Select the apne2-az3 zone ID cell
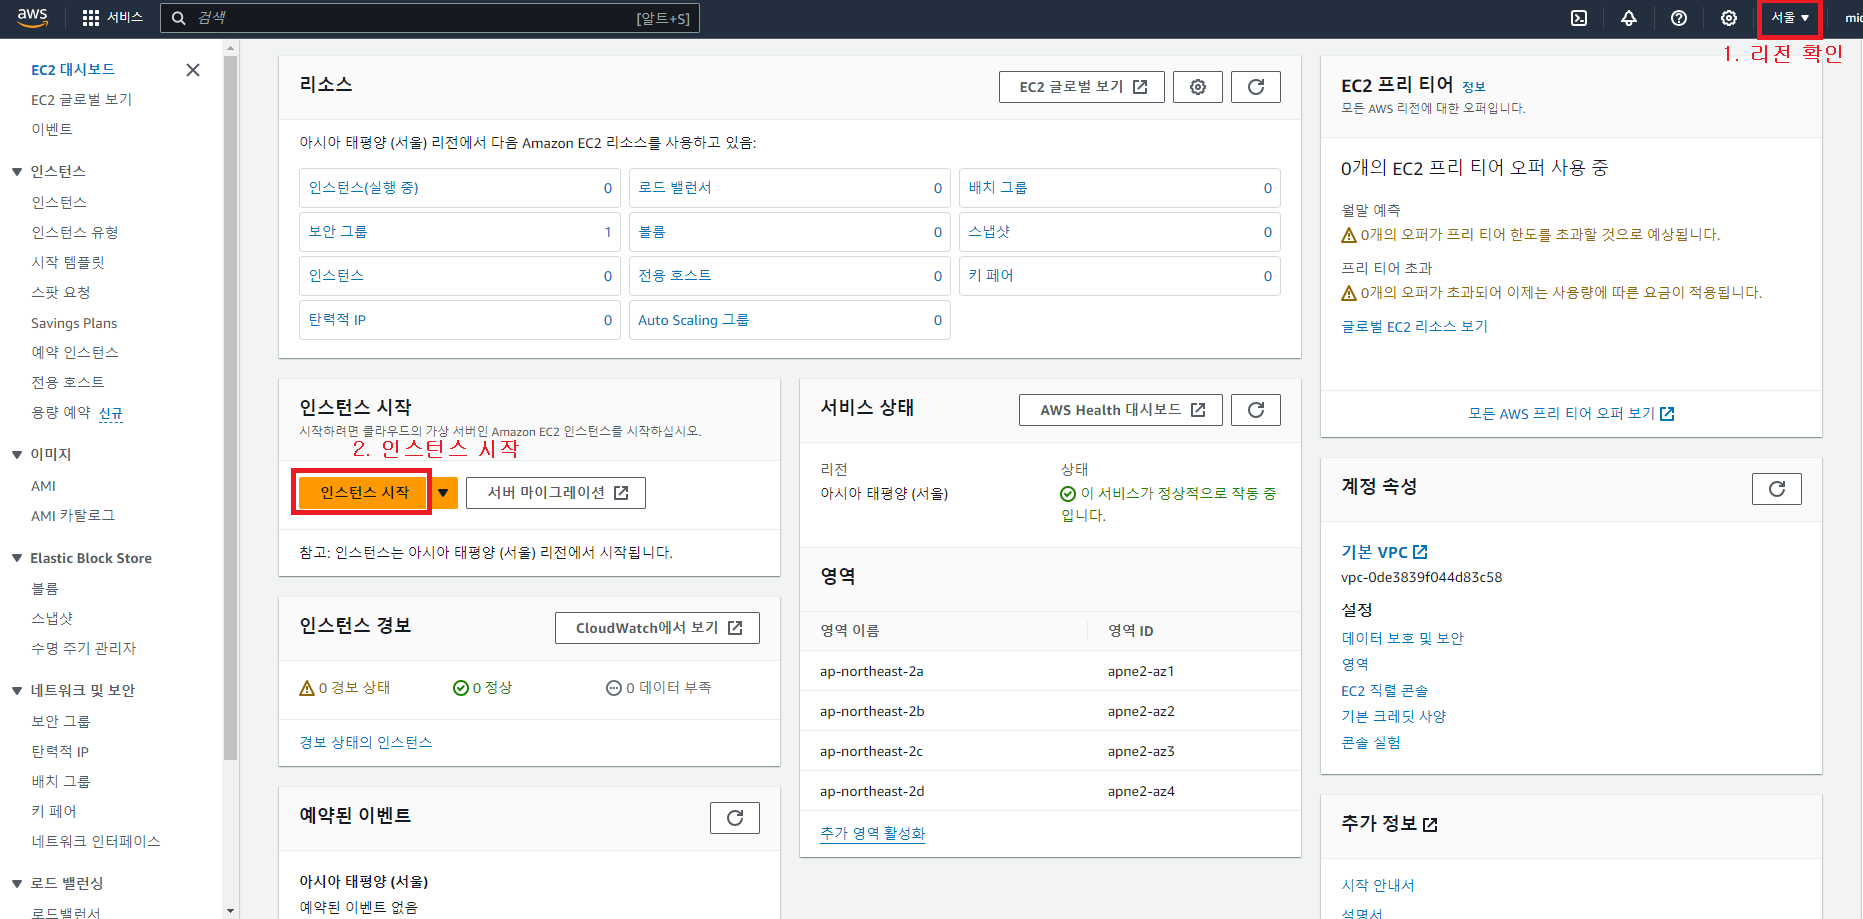The width and height of the screenshot is (1863, 919). (1141, 752)
